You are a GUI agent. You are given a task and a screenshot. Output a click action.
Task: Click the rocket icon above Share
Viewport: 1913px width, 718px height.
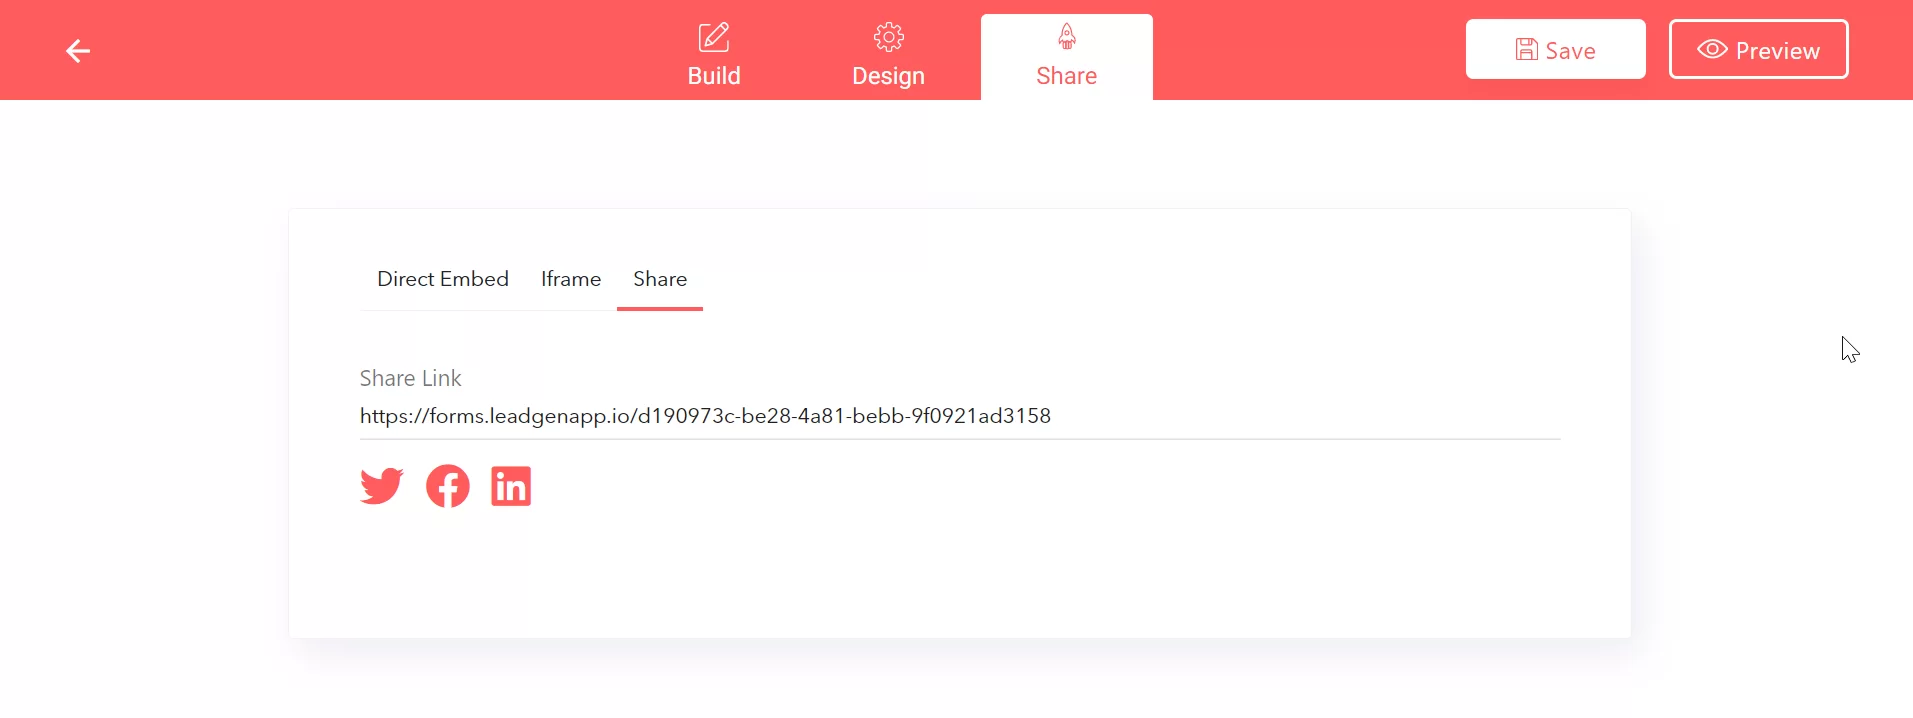[x=1067, y=37]
